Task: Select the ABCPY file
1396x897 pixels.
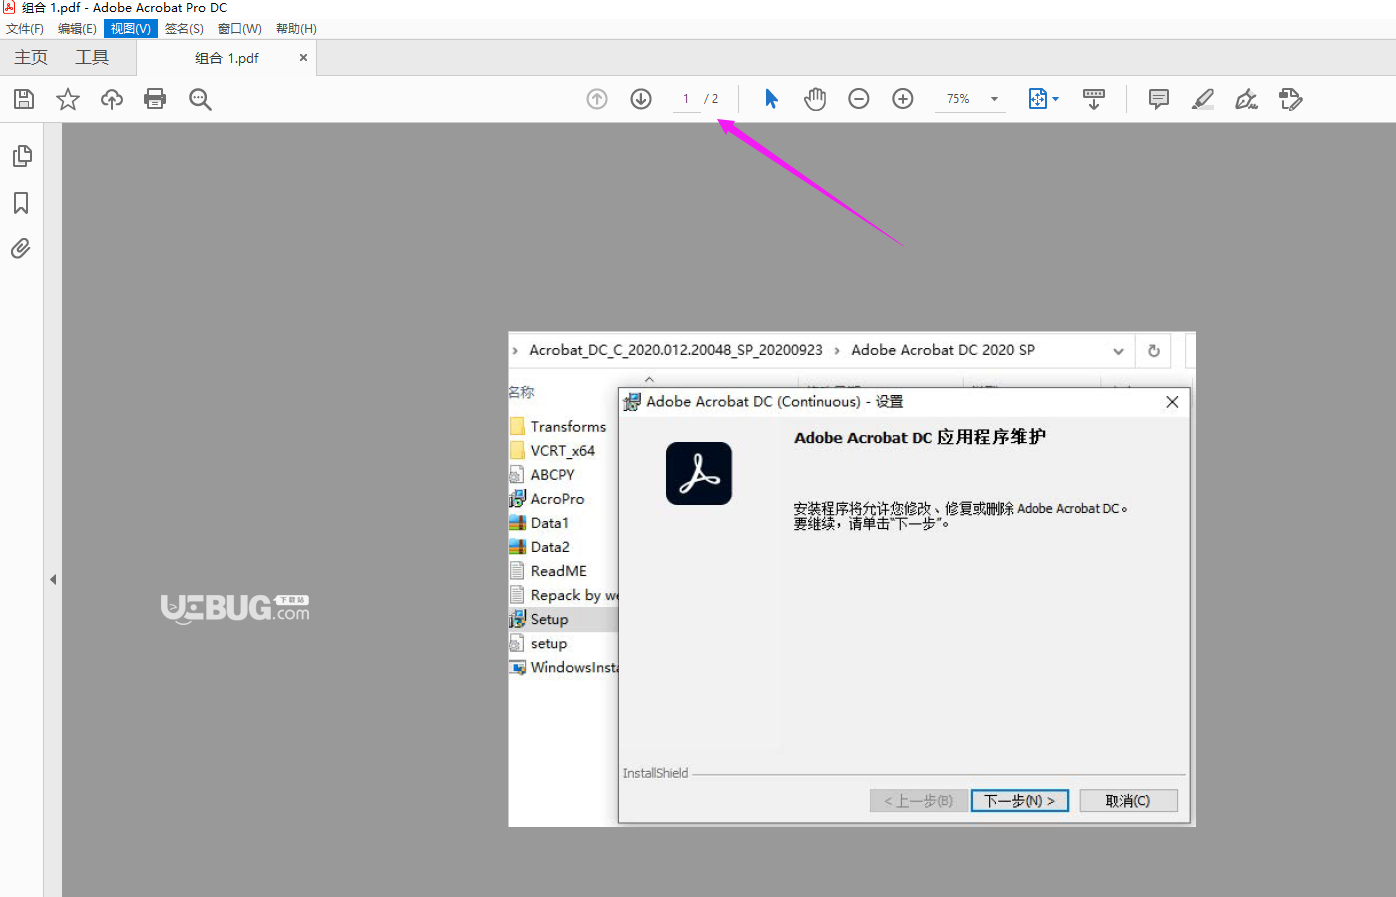Action: pyautogui.click(x=542, y=475)
